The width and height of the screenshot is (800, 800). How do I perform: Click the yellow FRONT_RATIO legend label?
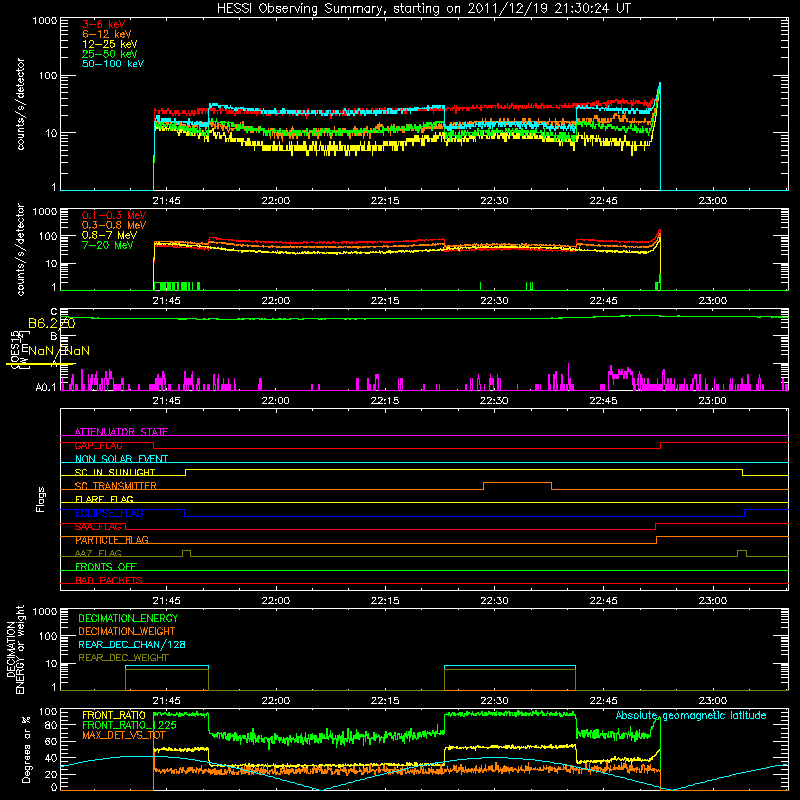[114, 715]
